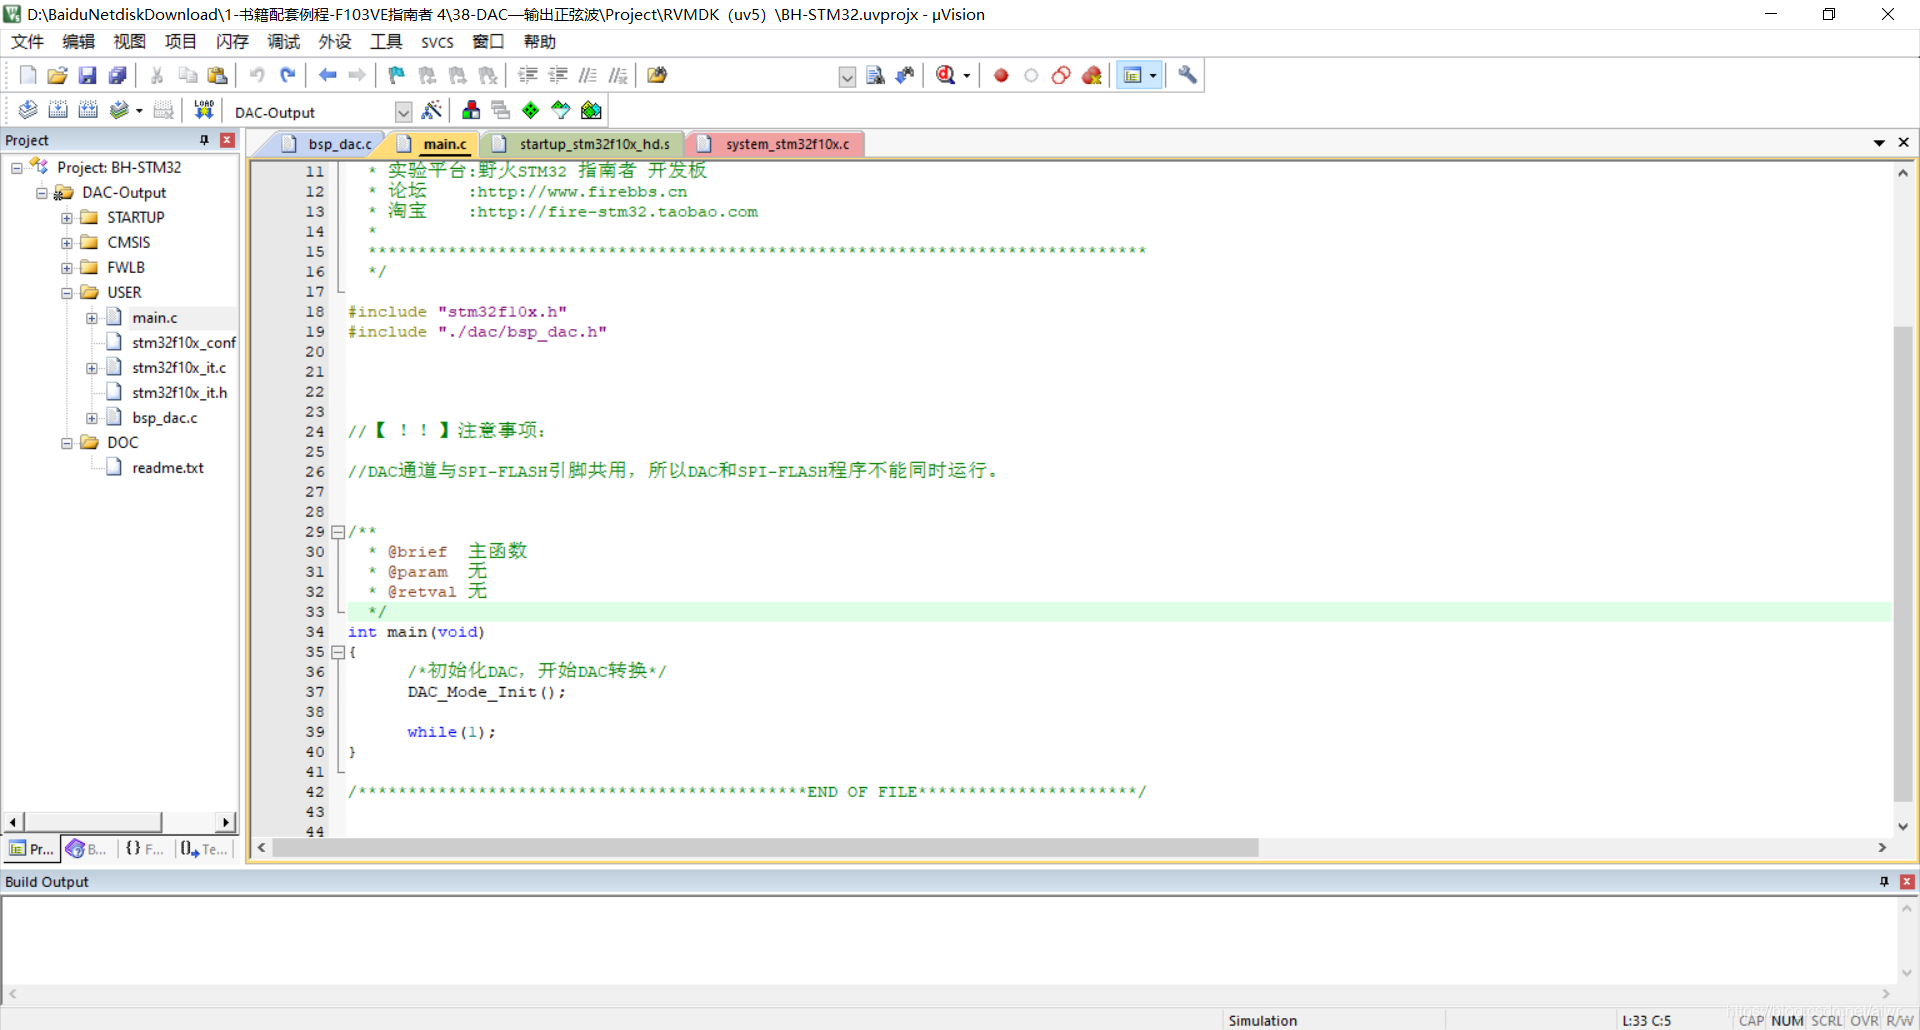1920x1030 pixels.
Task: Navigate backwards with blue arrow
Action: [x=327, y=75]
